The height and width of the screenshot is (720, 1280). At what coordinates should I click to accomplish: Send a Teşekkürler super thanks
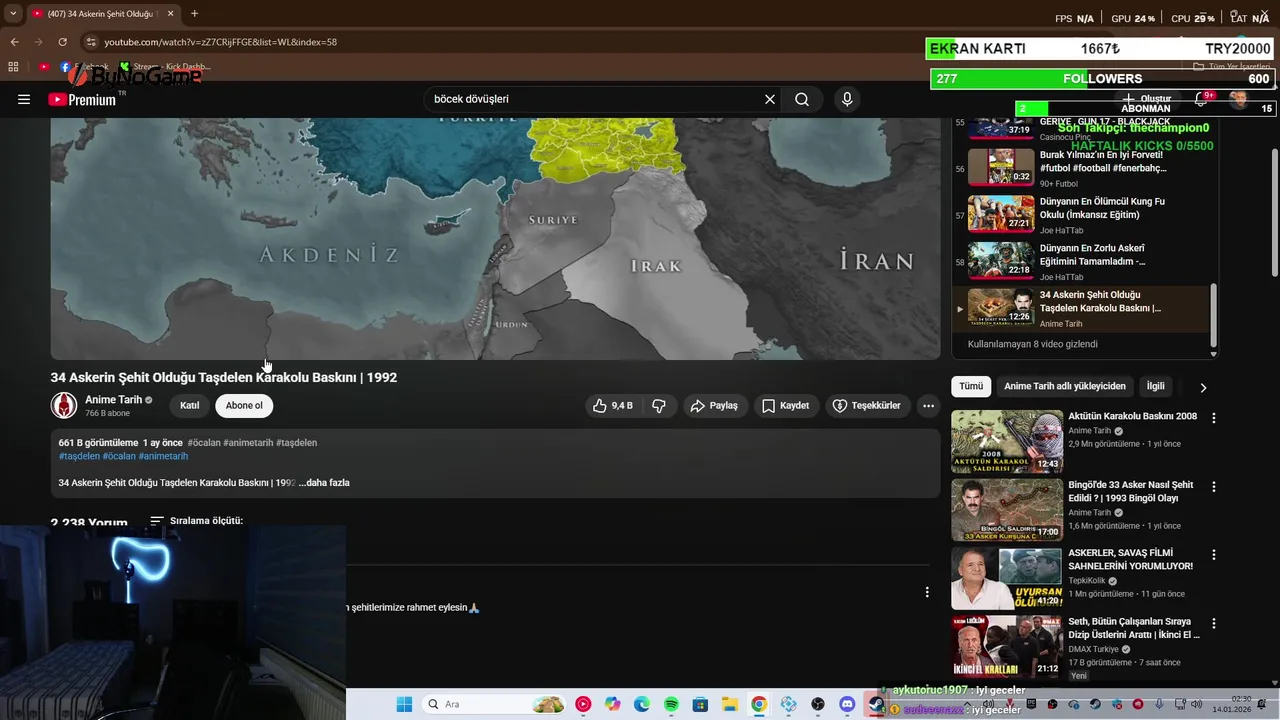(867, 406)
